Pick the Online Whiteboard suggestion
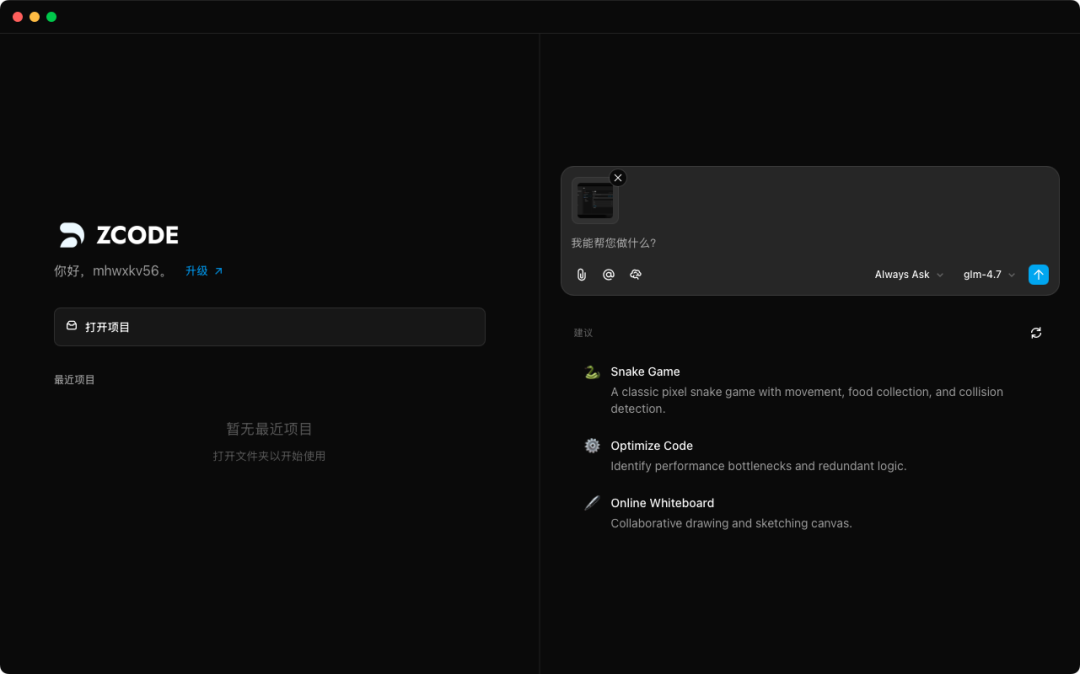 pos(662,503)
